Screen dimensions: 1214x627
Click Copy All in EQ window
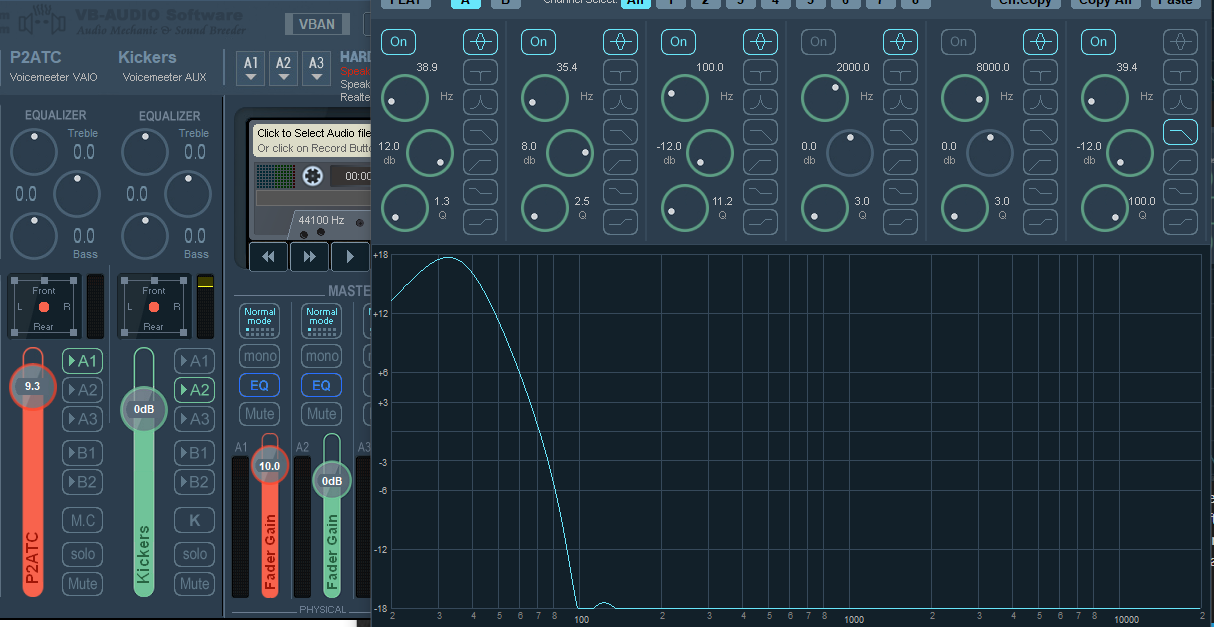pyautogui.click(x=1106, y=3)
